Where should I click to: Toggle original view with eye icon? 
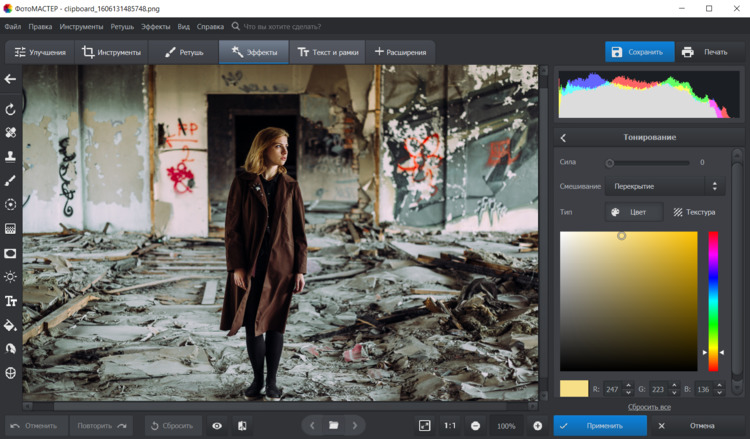(x=217, y=426)
